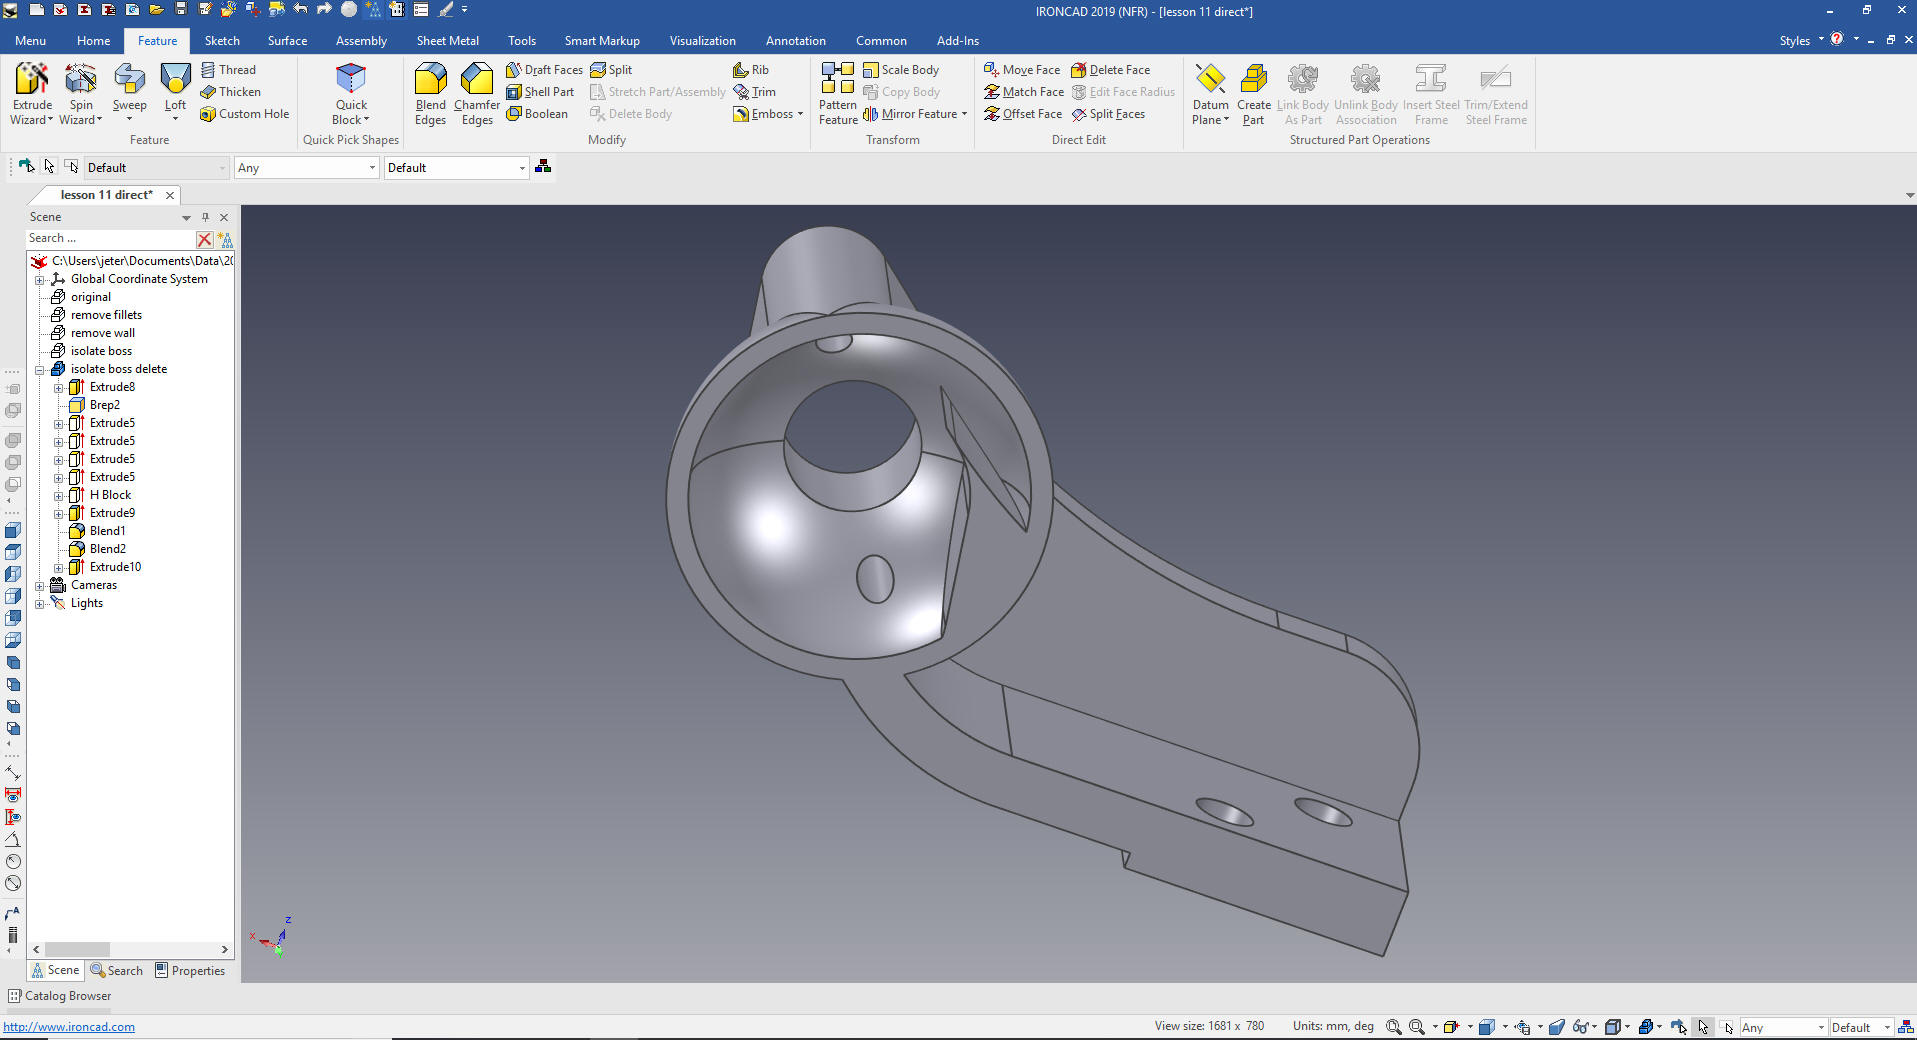
Task: Open the Sheet Metal ribbon tab
Action: [447, 41]
